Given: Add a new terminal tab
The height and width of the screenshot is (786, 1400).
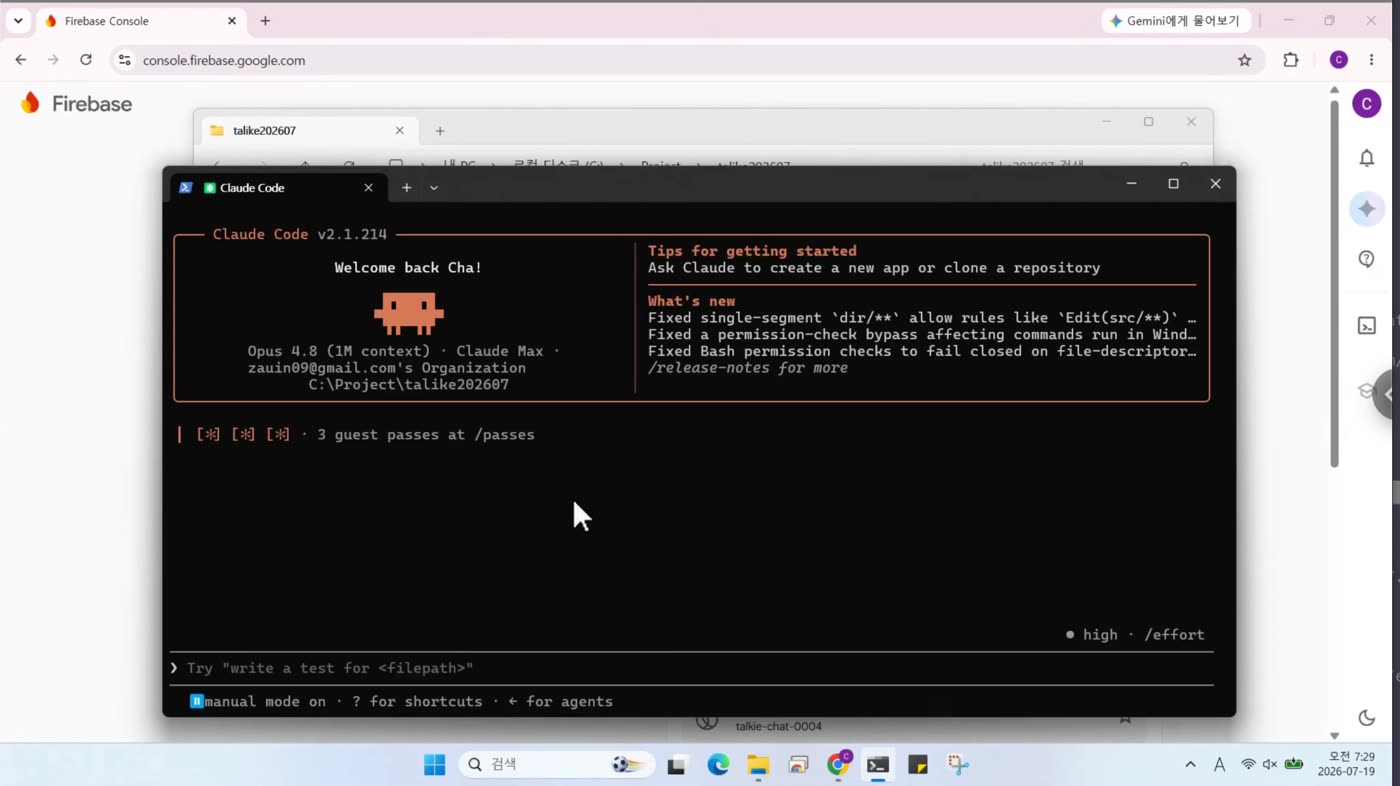Looking at the screenshot, I should [x=406, y=188].
